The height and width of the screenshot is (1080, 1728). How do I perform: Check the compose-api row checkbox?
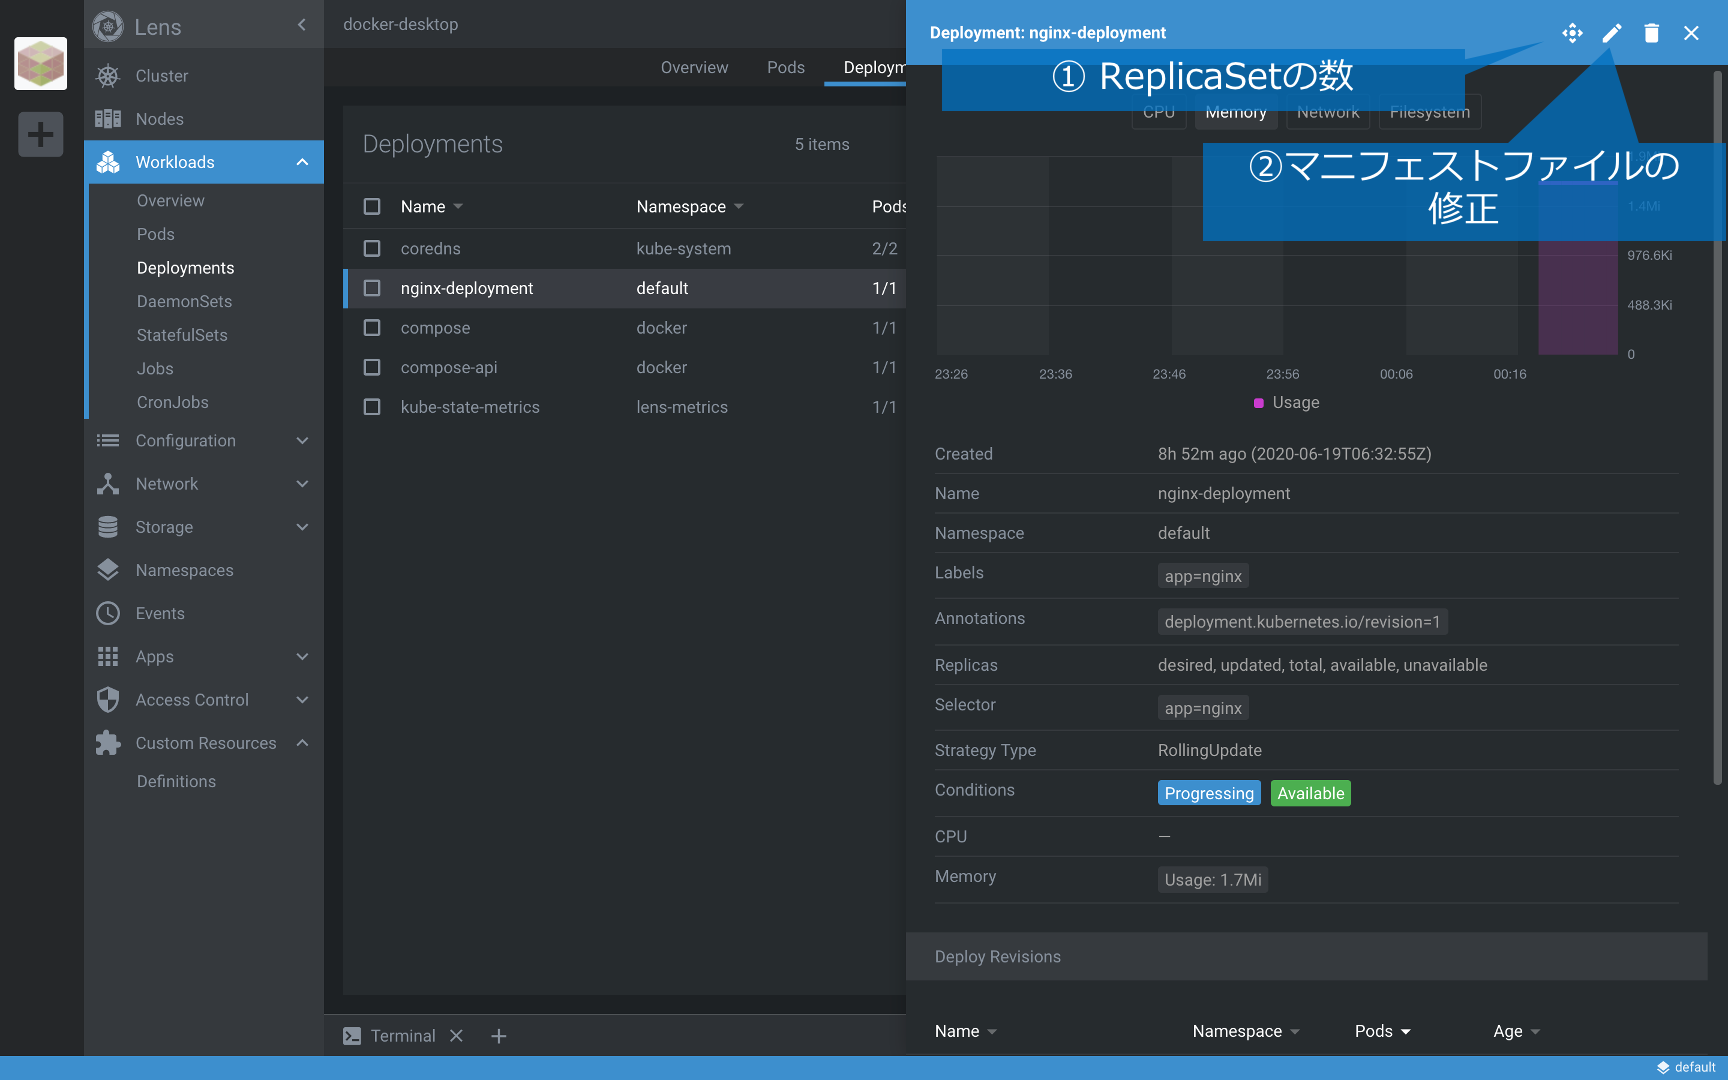tap(372, 367)
